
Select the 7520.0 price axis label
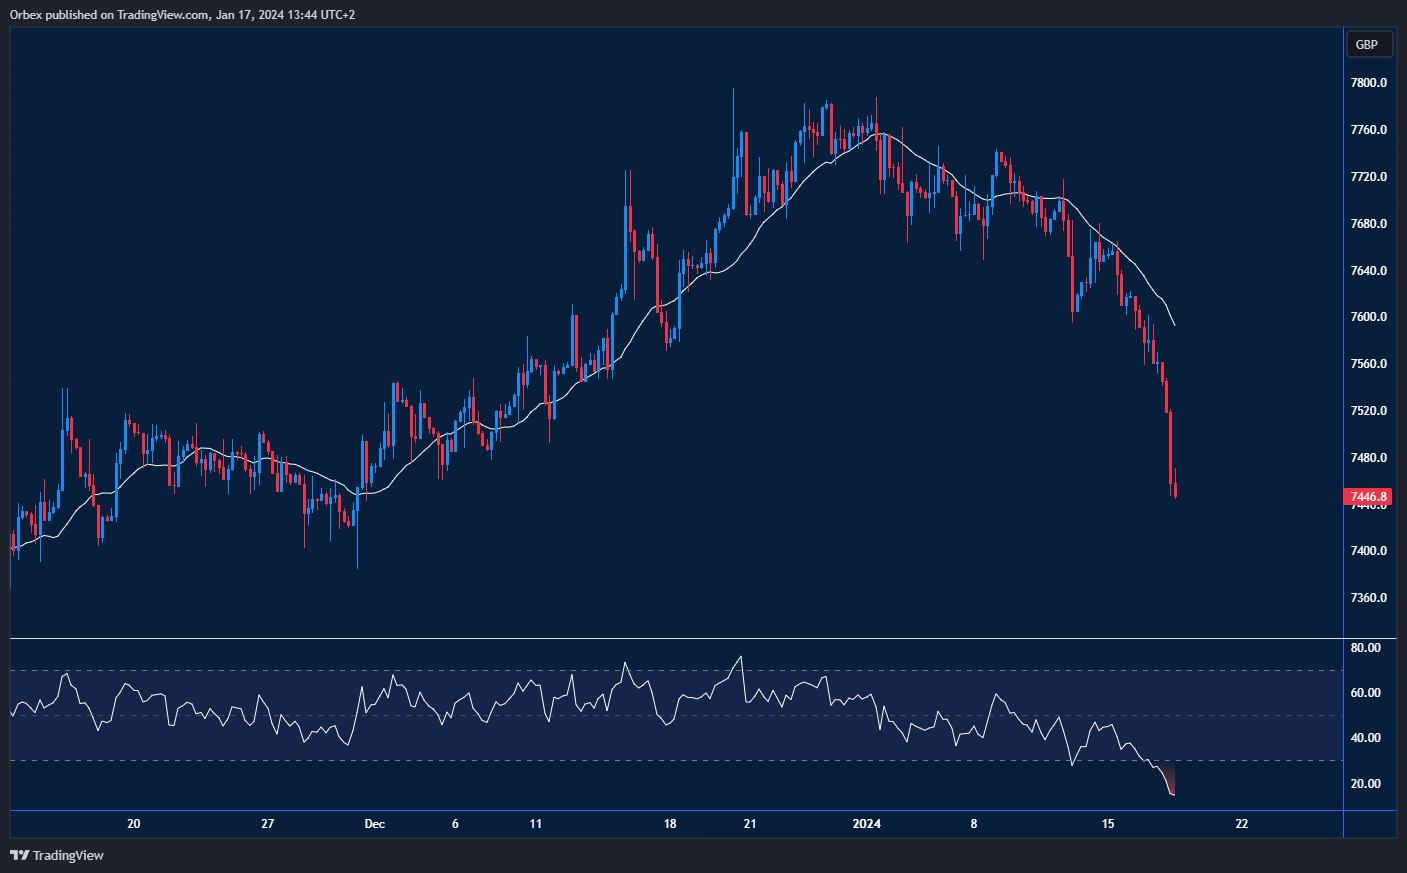pyautogui.click(x=1368, y=411)
